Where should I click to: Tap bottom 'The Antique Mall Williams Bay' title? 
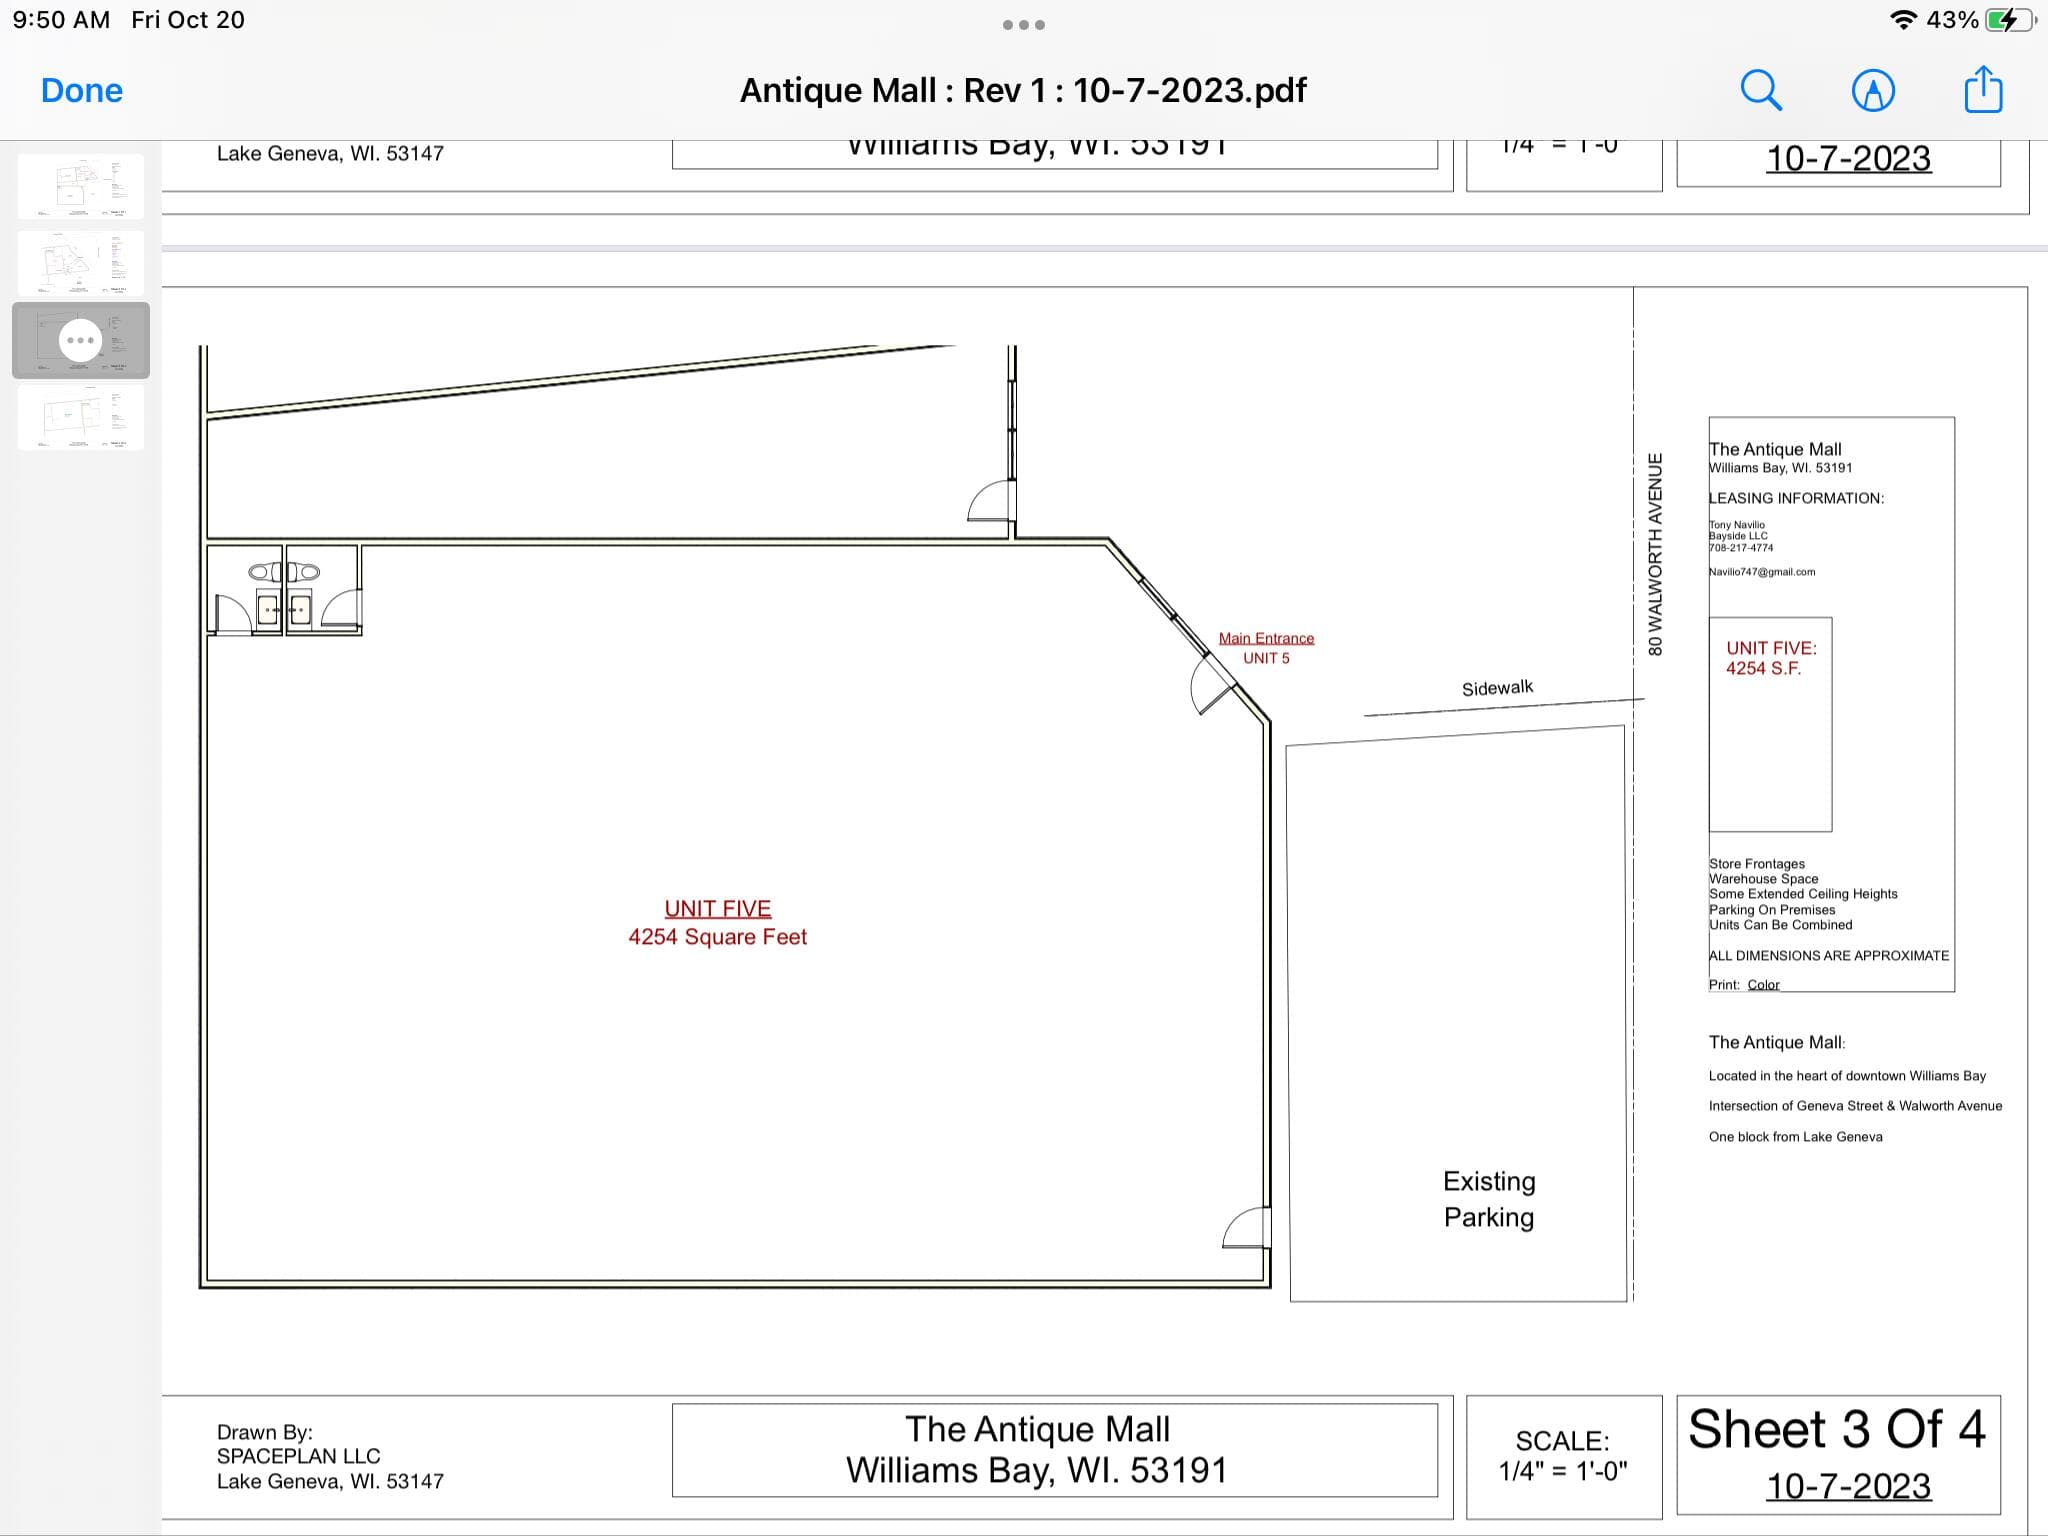click(x=1037, y=1450)
